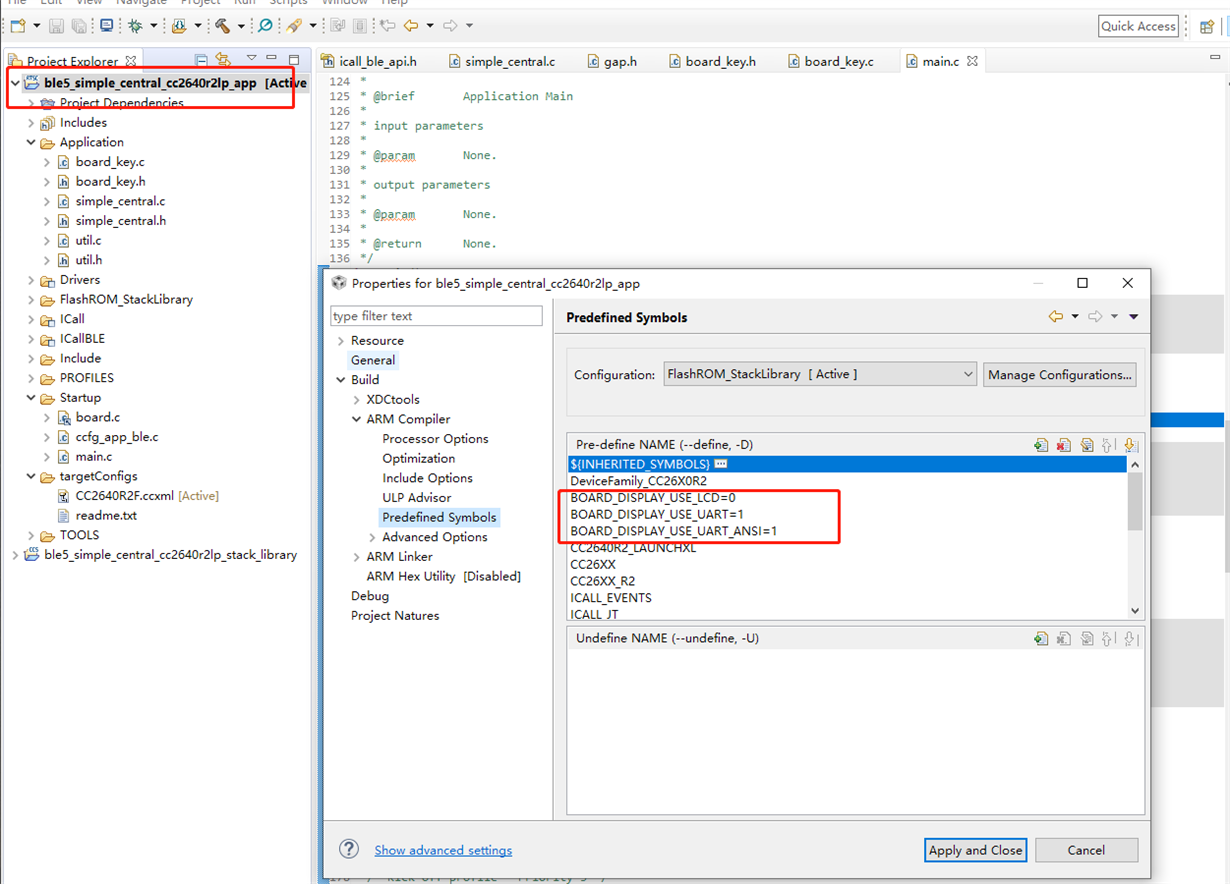The image size is (1230, 884).
Task: Switch to the simple_central.c tab
Action: tap(509, 62)
